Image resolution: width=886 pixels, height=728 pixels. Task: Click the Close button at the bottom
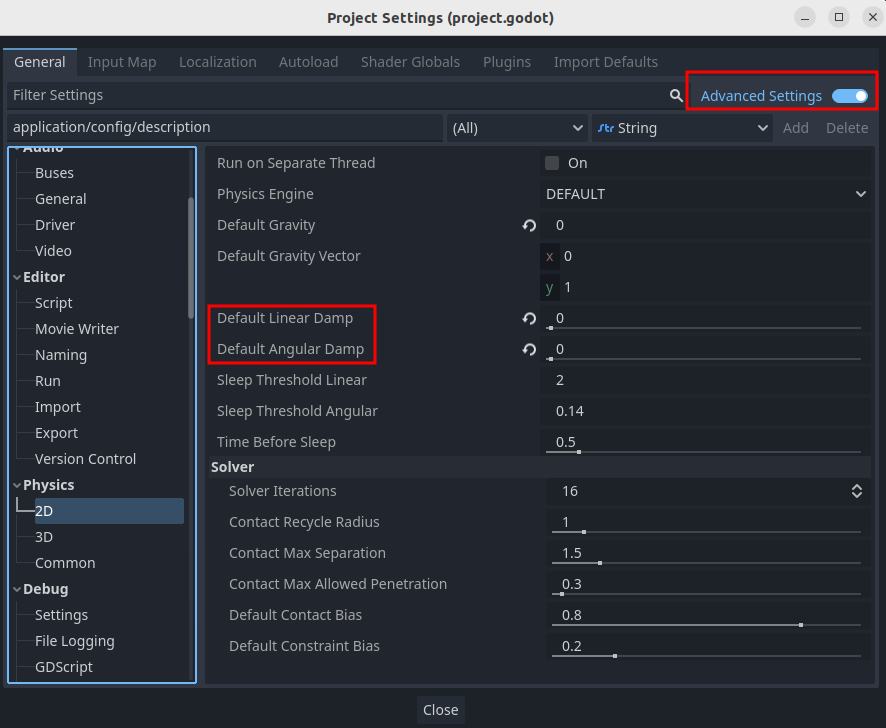[x=440, y=710]
